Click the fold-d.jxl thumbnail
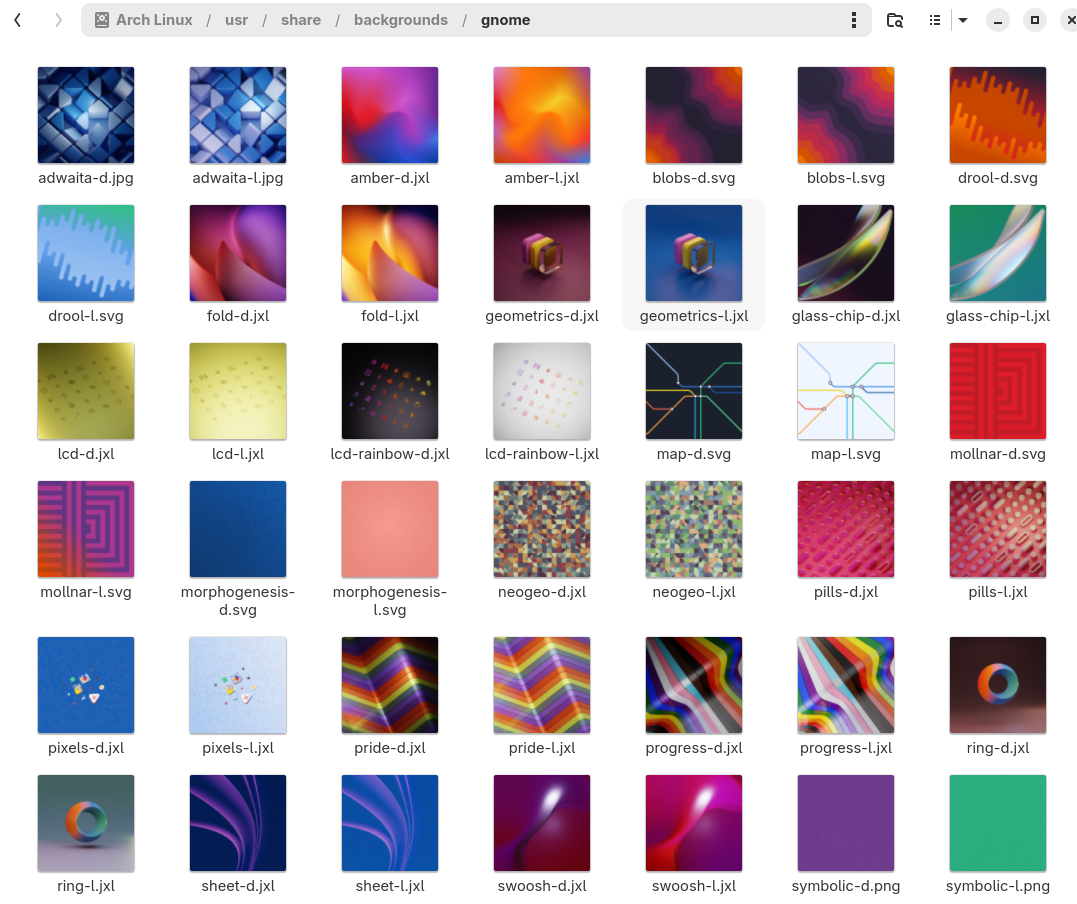This screenshot has width=1077, height=904. 238,253
